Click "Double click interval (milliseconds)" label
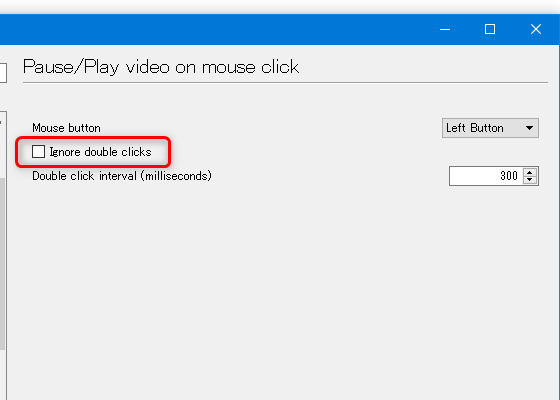This screenshot has height=400, width=560. coord(122,176)
